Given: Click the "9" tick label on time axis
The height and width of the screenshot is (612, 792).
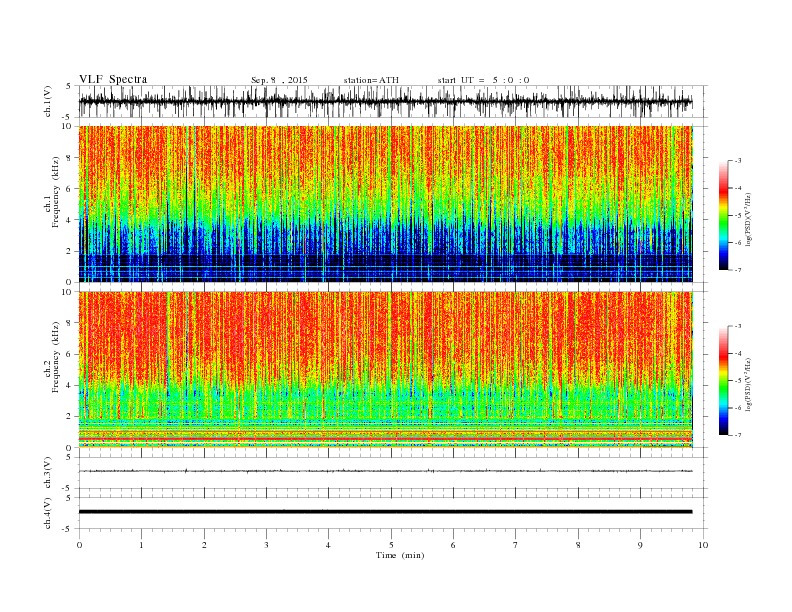Looking at the screenshot, I should coord(640,545).
